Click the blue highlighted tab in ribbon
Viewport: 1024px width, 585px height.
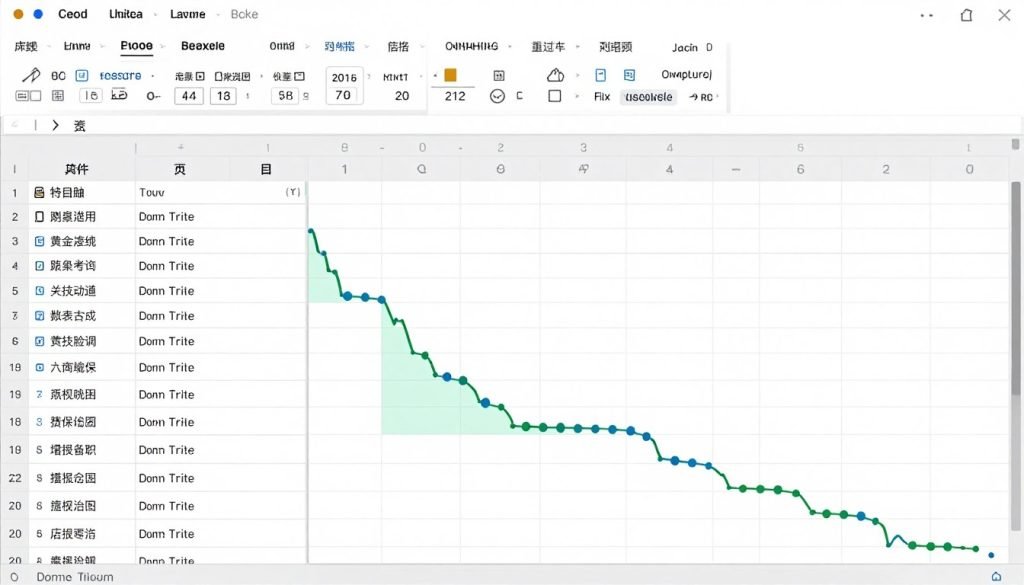point(339,46)
